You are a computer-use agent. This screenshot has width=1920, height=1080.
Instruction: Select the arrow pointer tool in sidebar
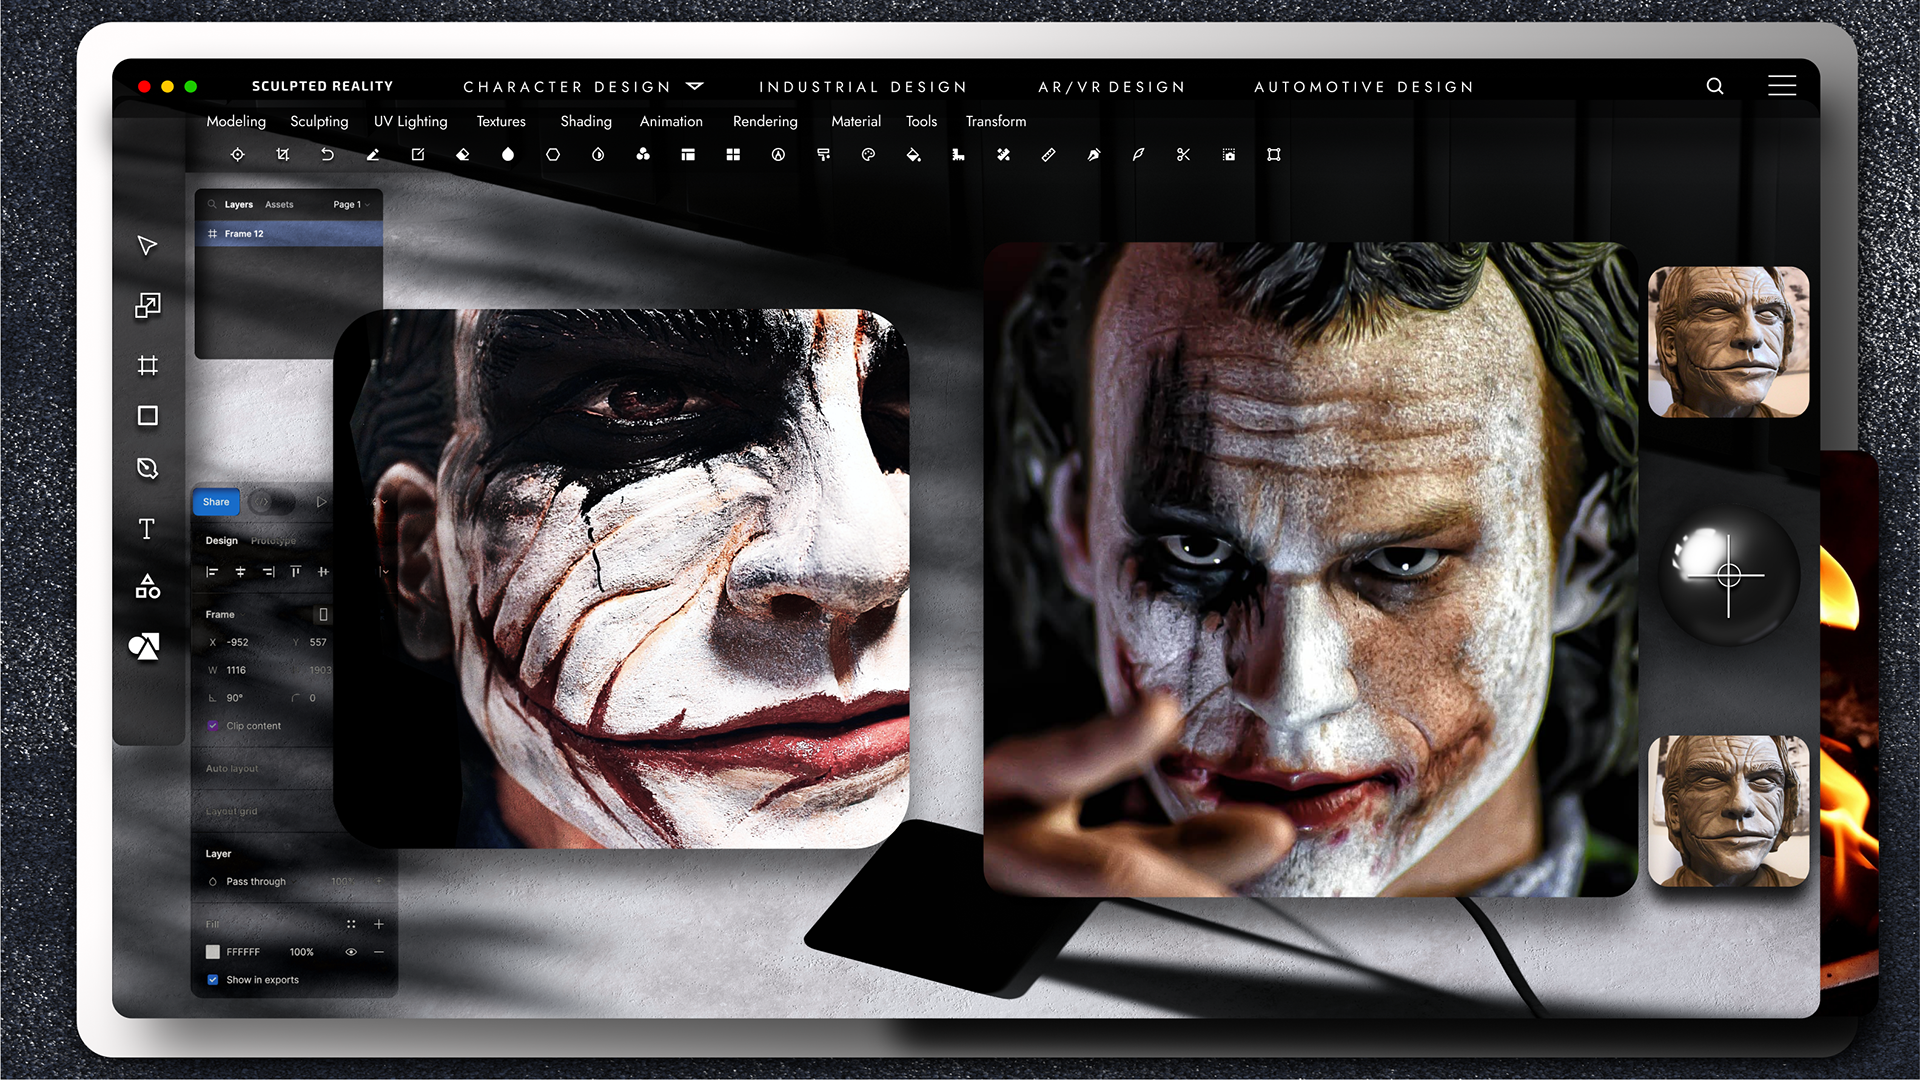147,246
